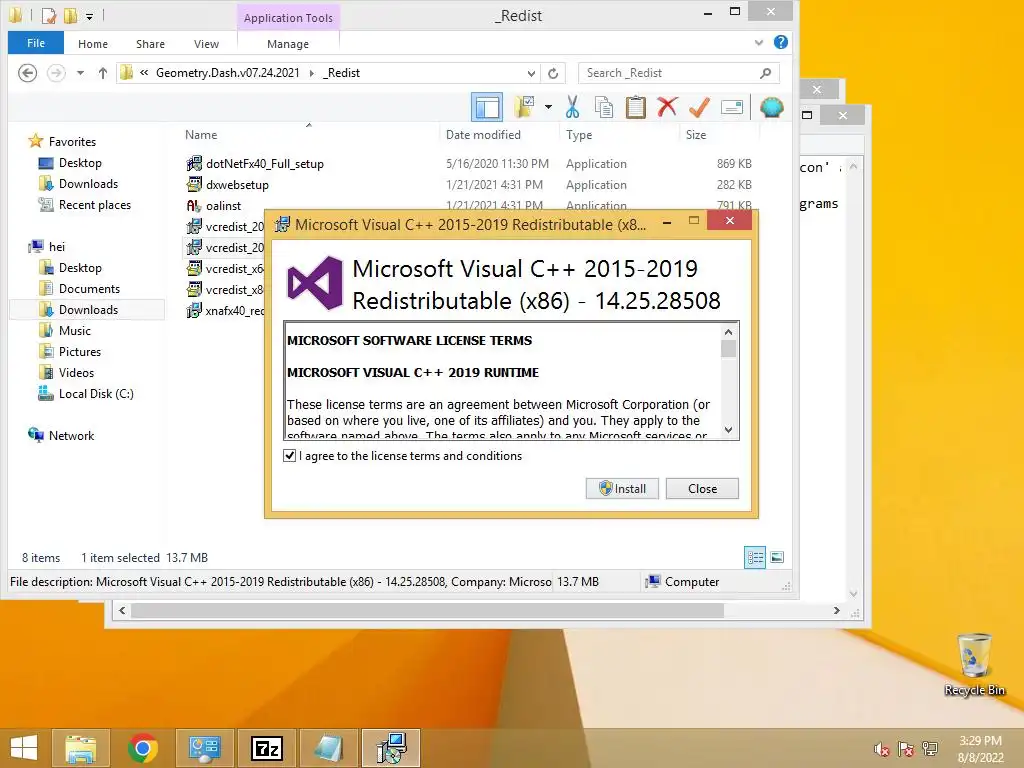Click the horizontal scrollbar of back window

(428, 611)
